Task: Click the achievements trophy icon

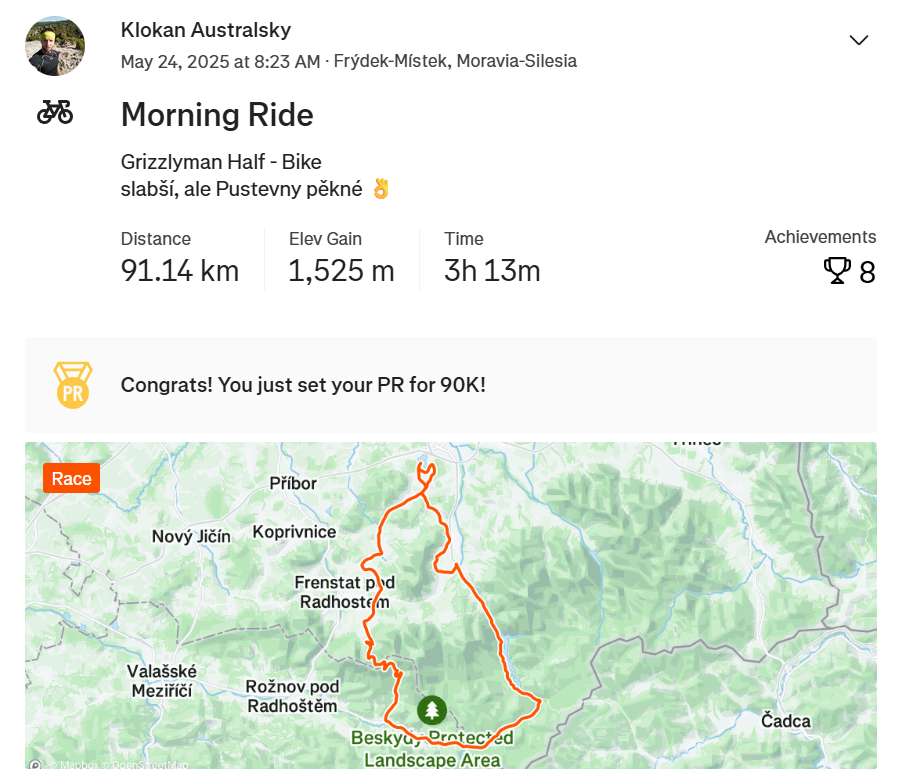Action: [x=836, y=271]
